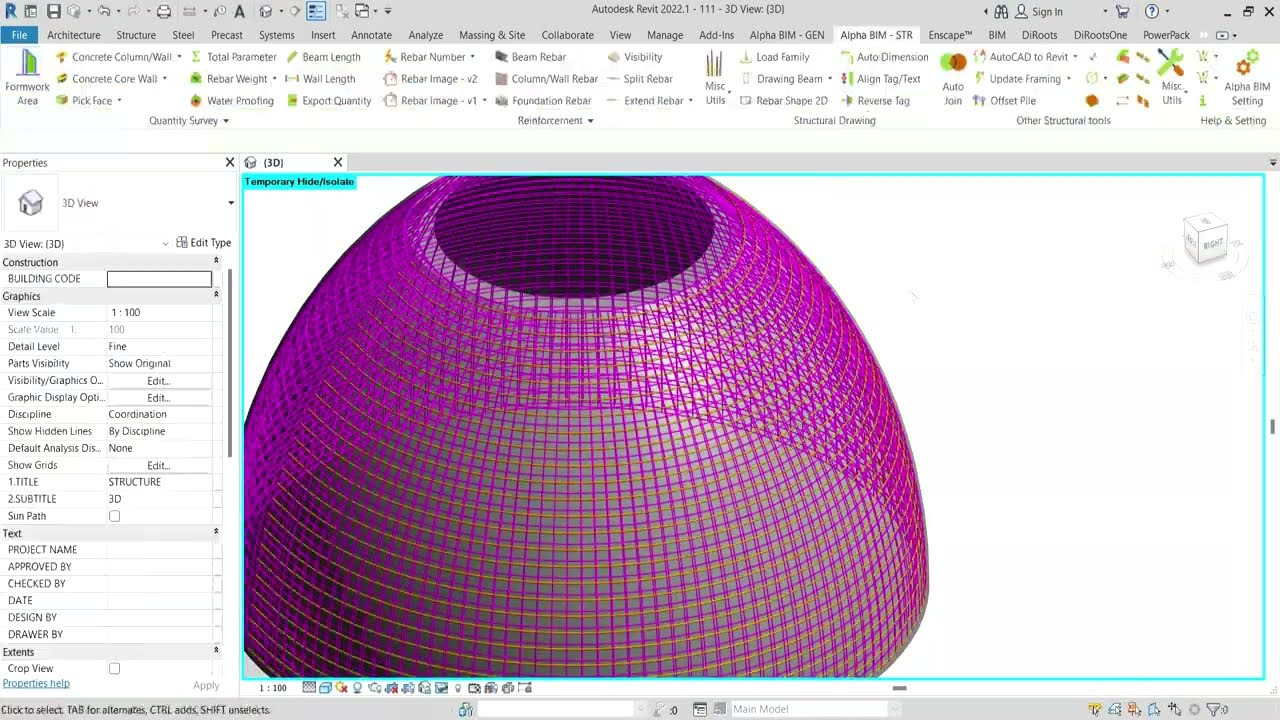Viewport: 1280px width, 720px height.
Task: Click Edit Type button in Properties
Action: pyautogui.click(x=203, y=243)
